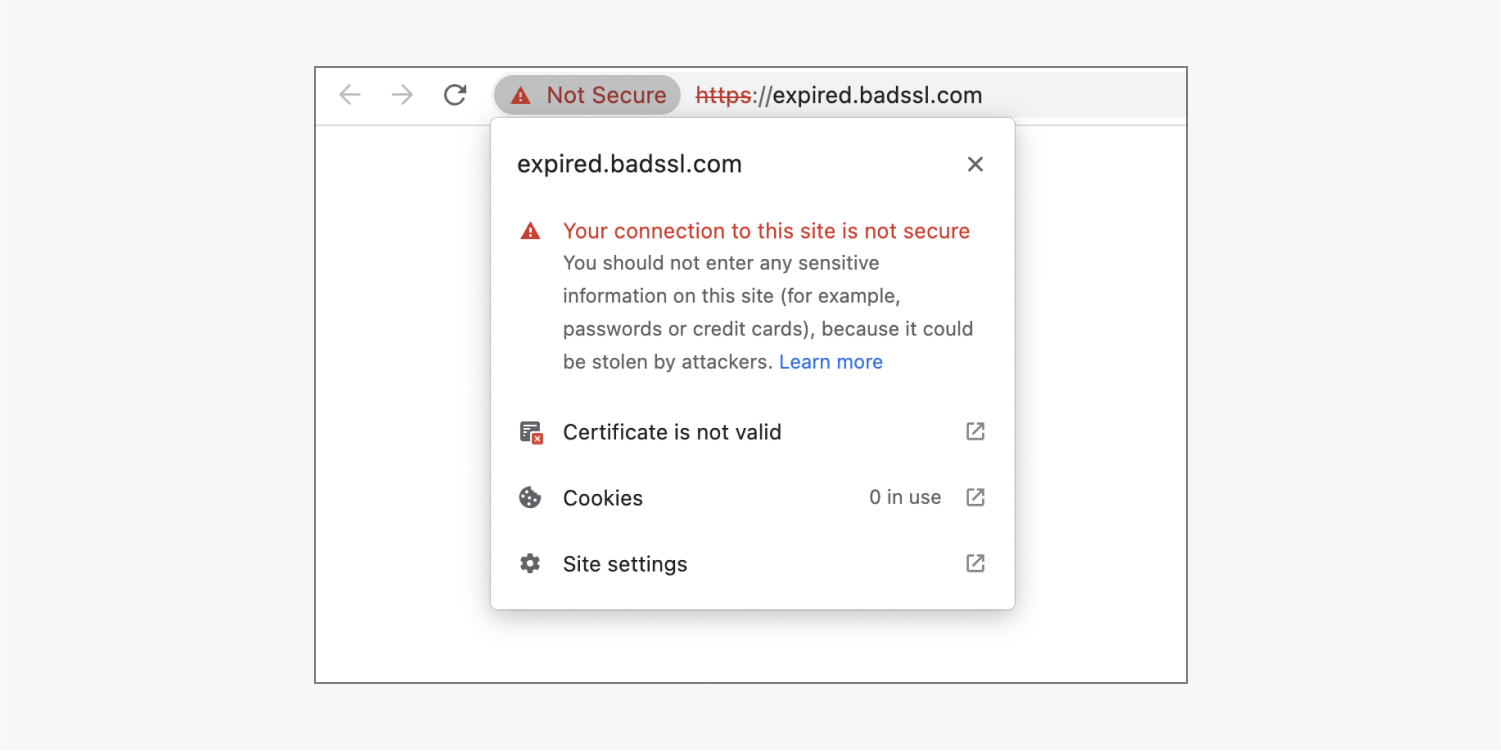Close the site information popup
This screenshot has height=751, width=1501.
975,164
